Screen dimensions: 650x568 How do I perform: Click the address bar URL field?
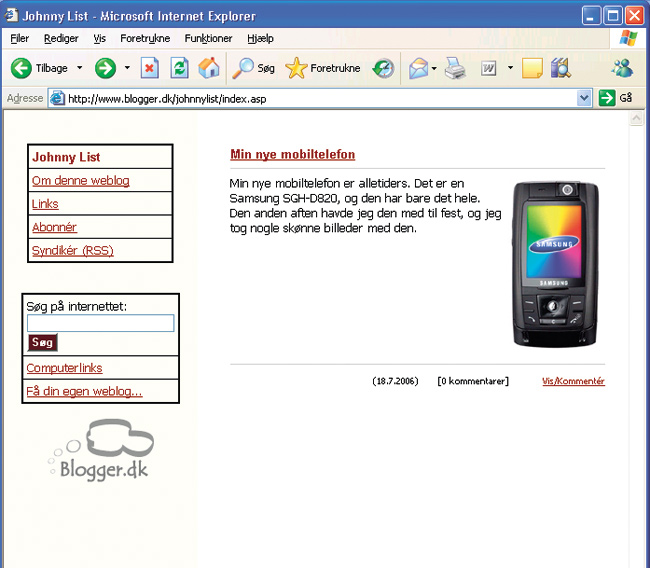(x=319, y=99)
